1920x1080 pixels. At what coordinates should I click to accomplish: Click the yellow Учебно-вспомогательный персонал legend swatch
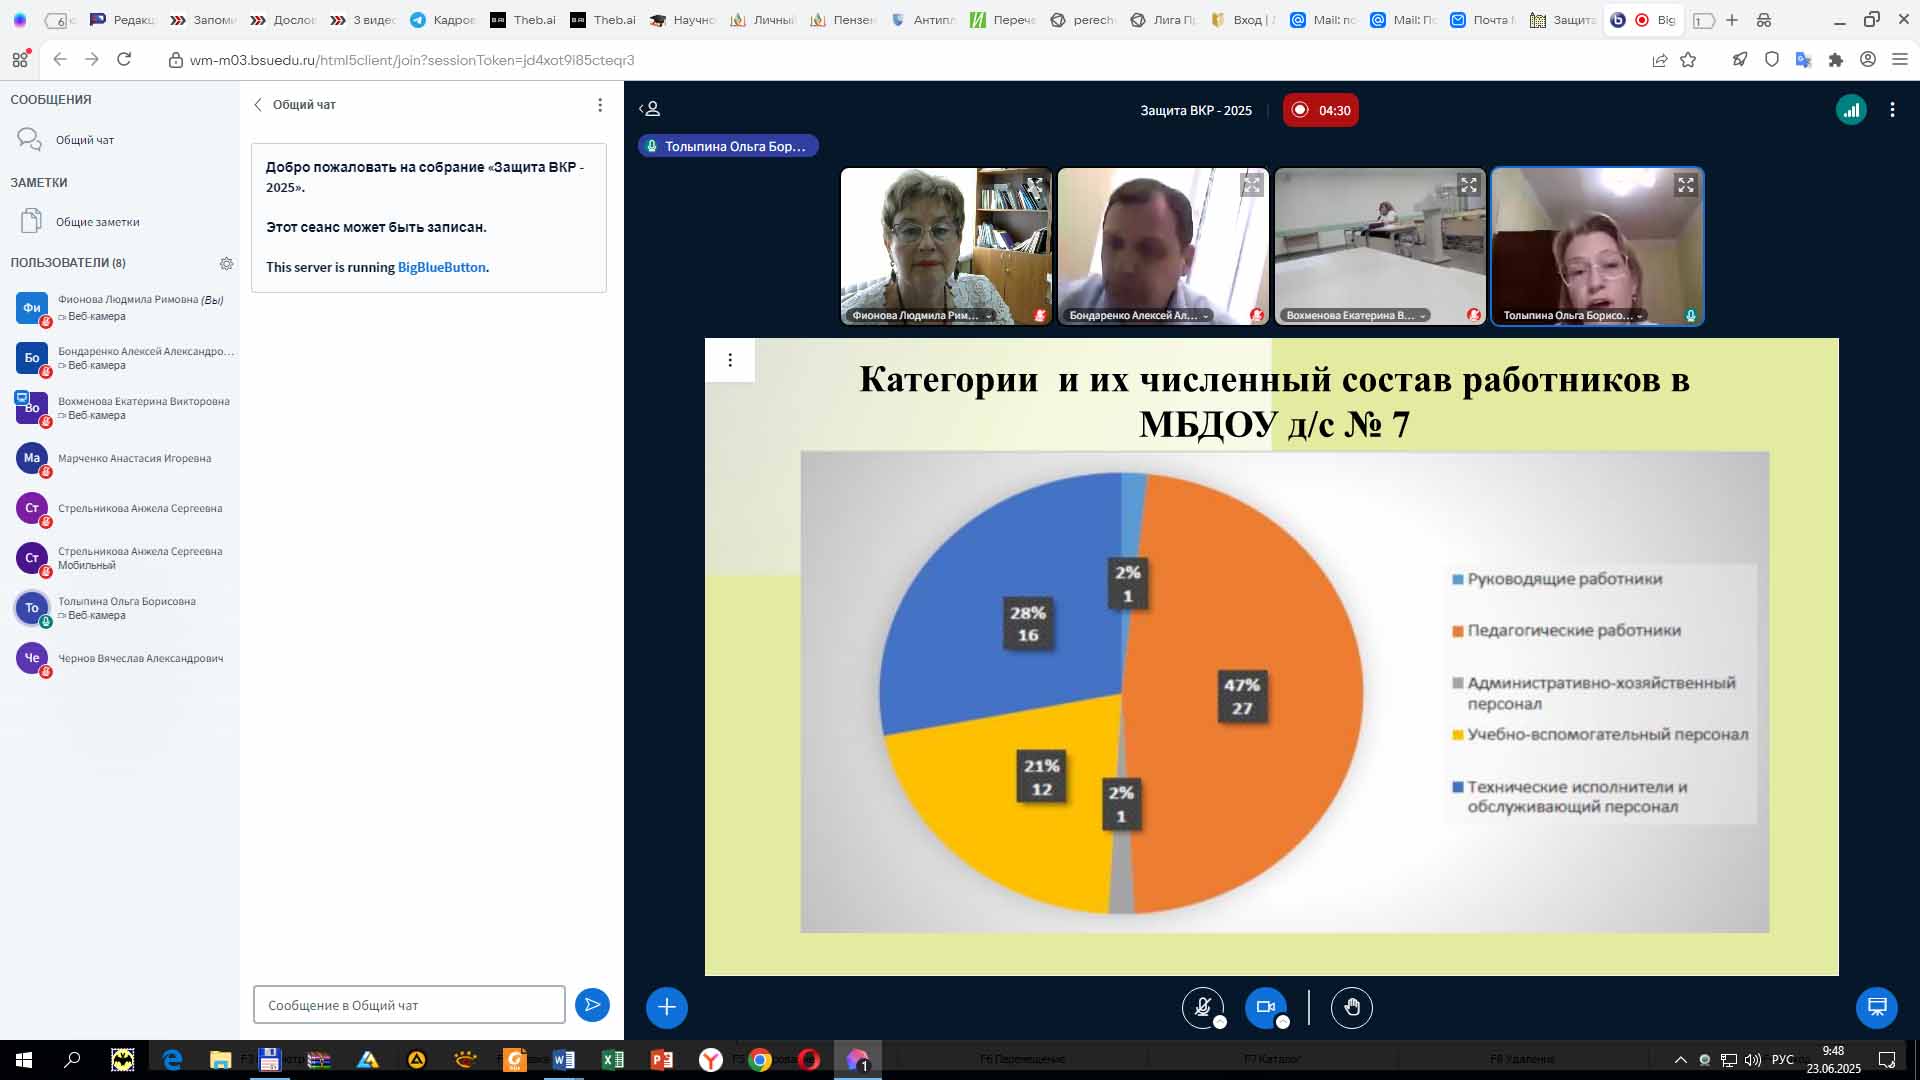[1458, 735]
